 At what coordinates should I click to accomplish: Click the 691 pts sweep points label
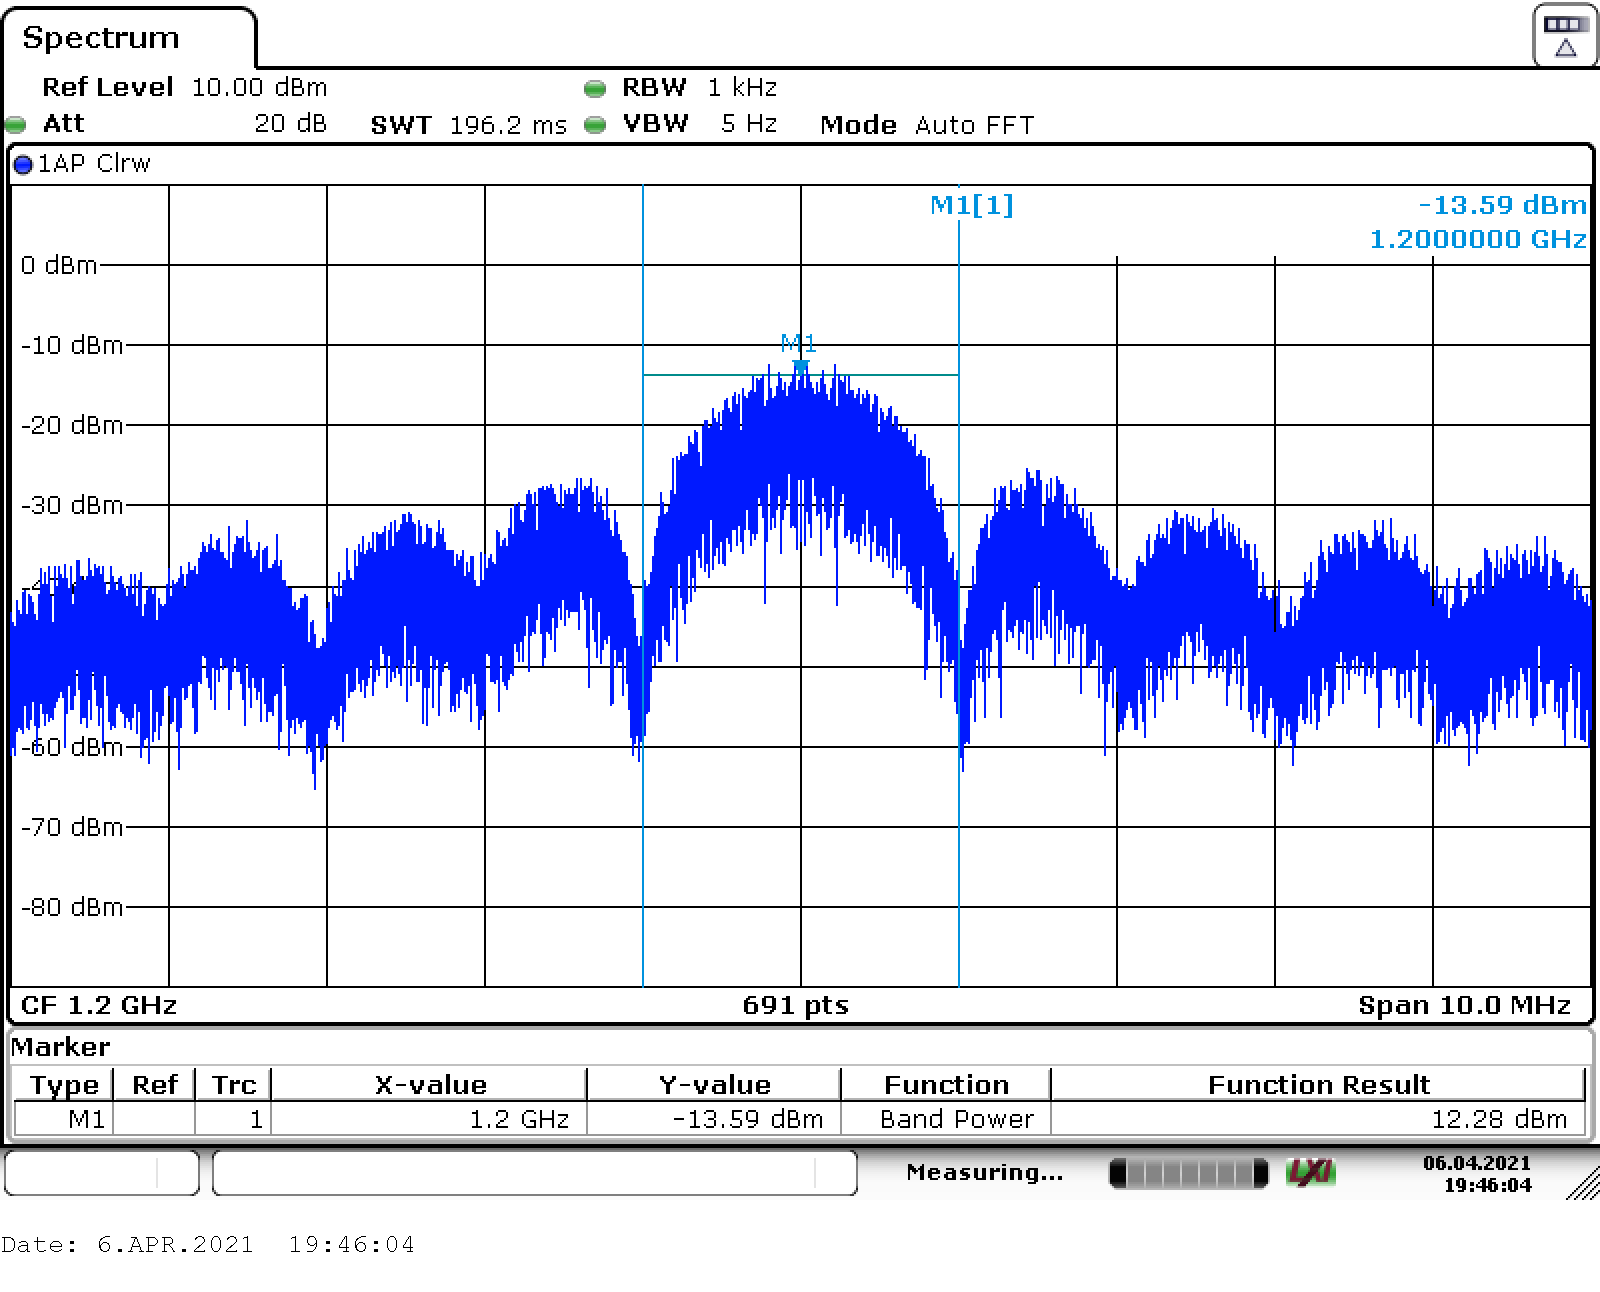(795, 1005)
